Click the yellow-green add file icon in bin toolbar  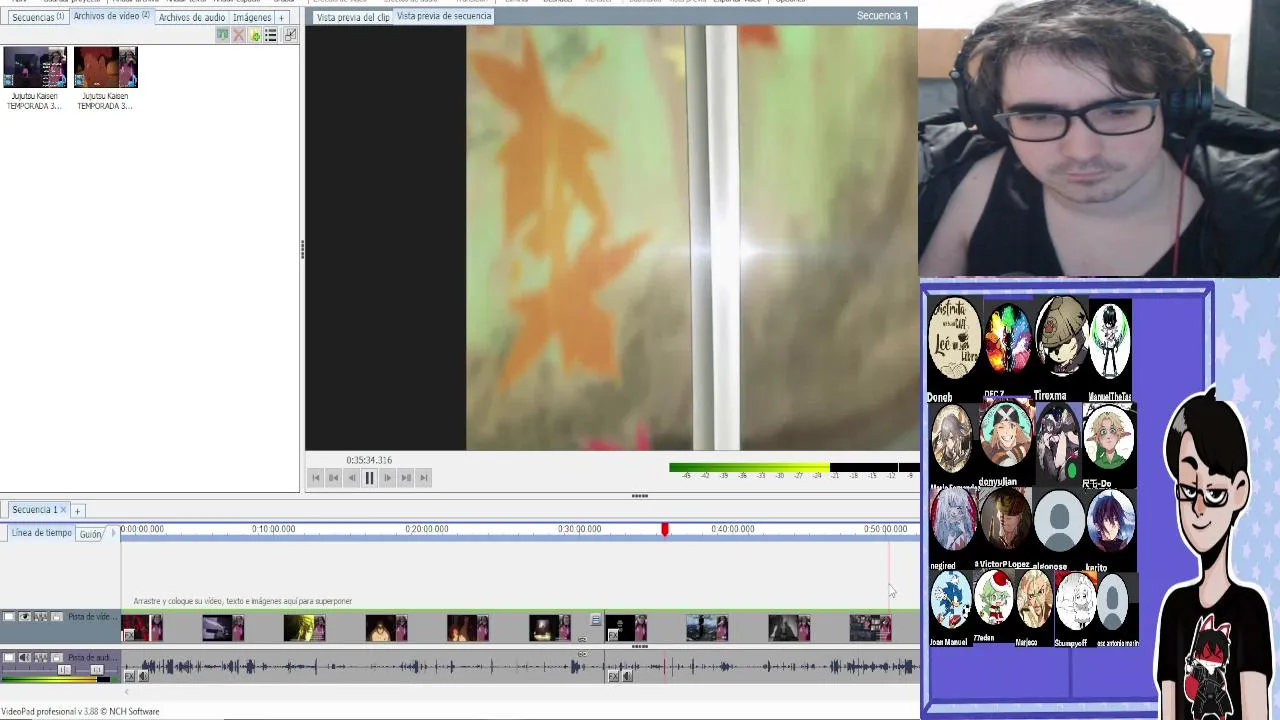click(x=254, y=35)
